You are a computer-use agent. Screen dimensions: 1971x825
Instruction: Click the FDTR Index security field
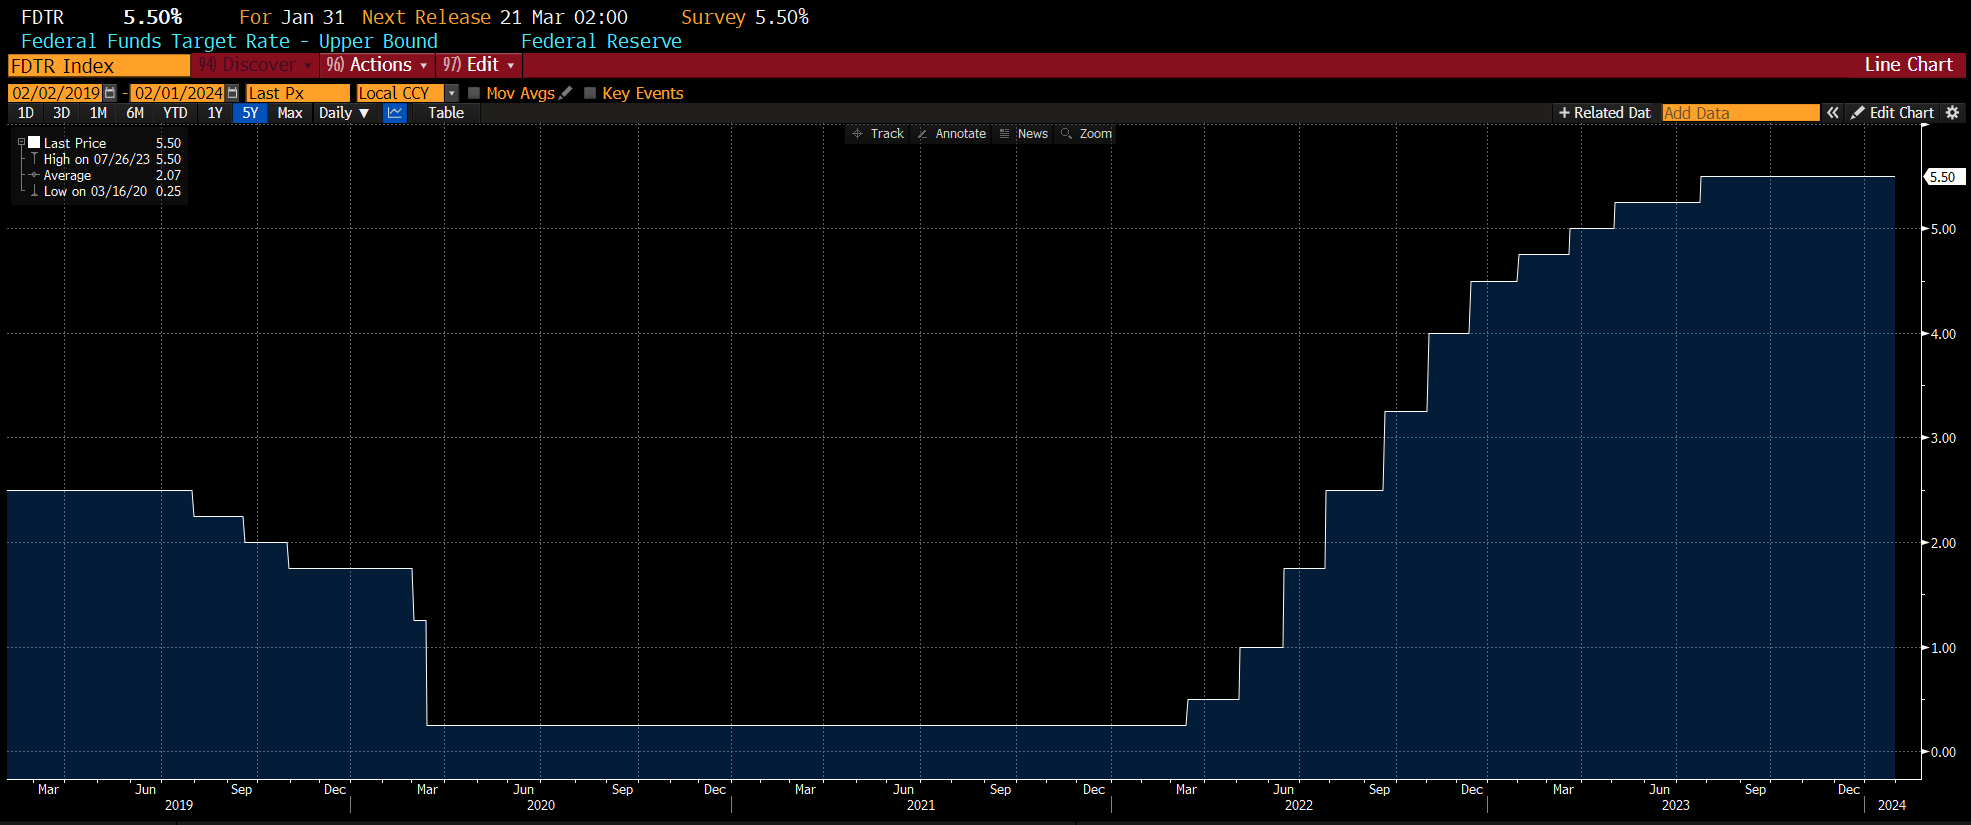pyautogui.click(x=99, y=65)
